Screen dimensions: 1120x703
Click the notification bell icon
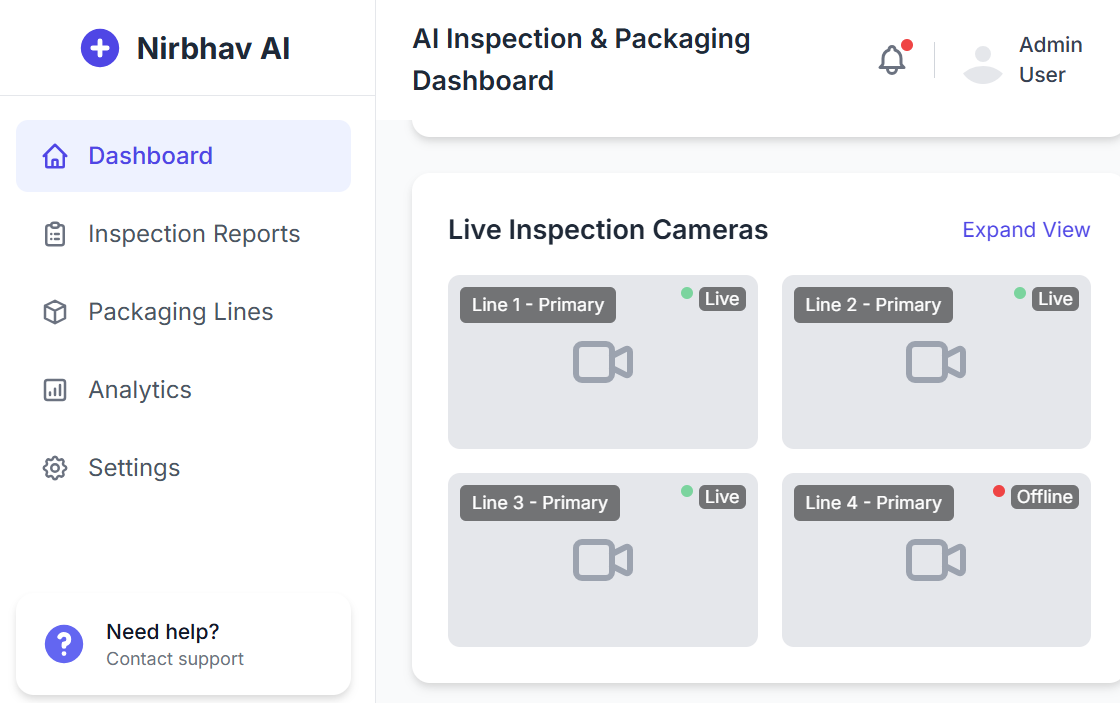pyautogui.click(x=891, y=60)
